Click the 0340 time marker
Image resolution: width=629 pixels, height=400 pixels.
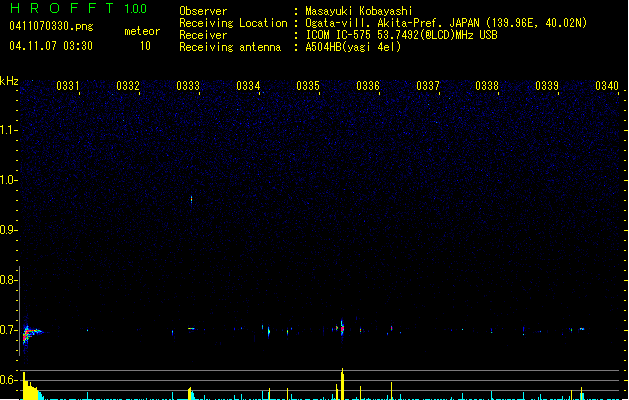point(607,86)
